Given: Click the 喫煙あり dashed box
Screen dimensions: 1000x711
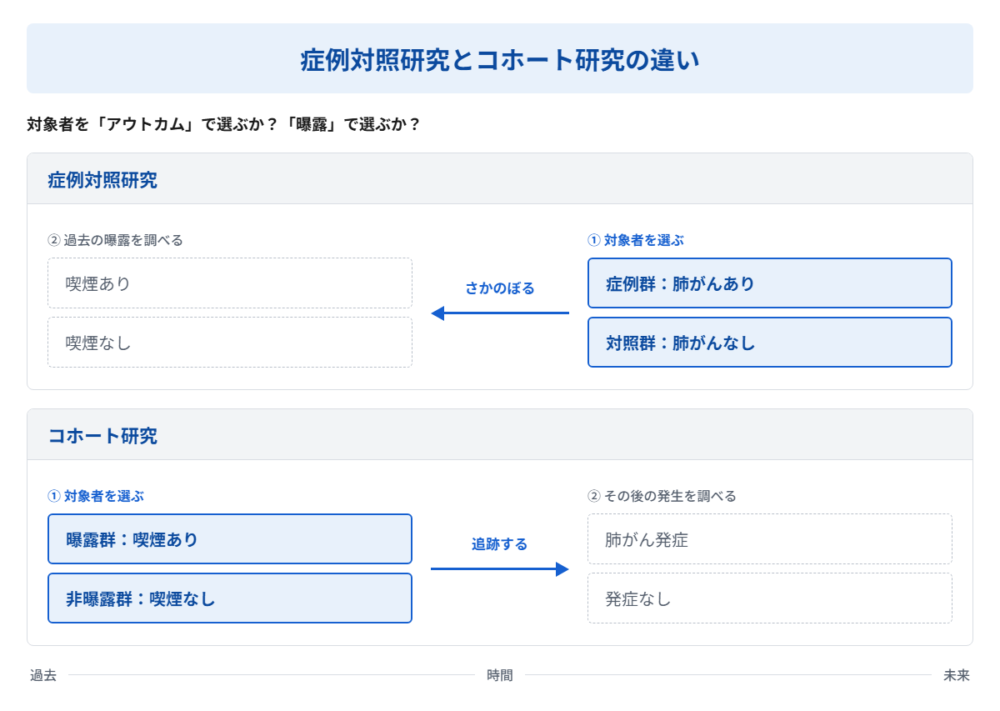Looking at the screenshot, I should (230, 283).
